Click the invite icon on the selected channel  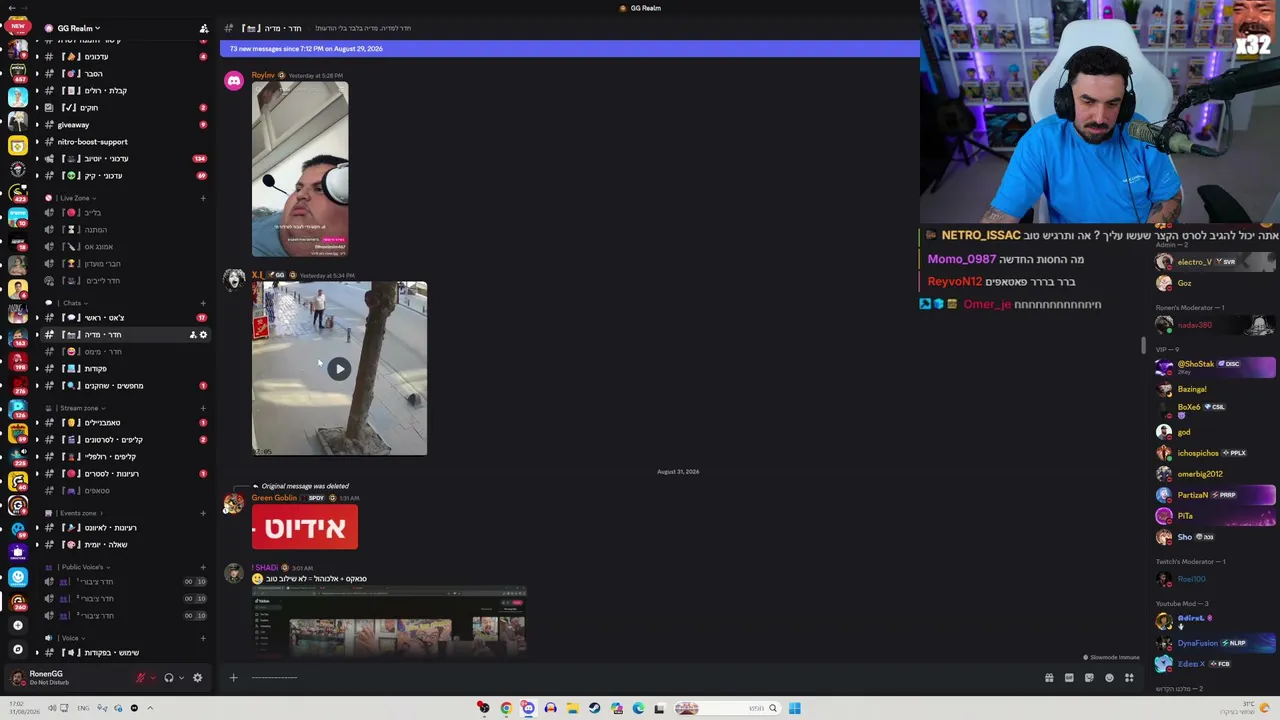(x=193, y=335)
